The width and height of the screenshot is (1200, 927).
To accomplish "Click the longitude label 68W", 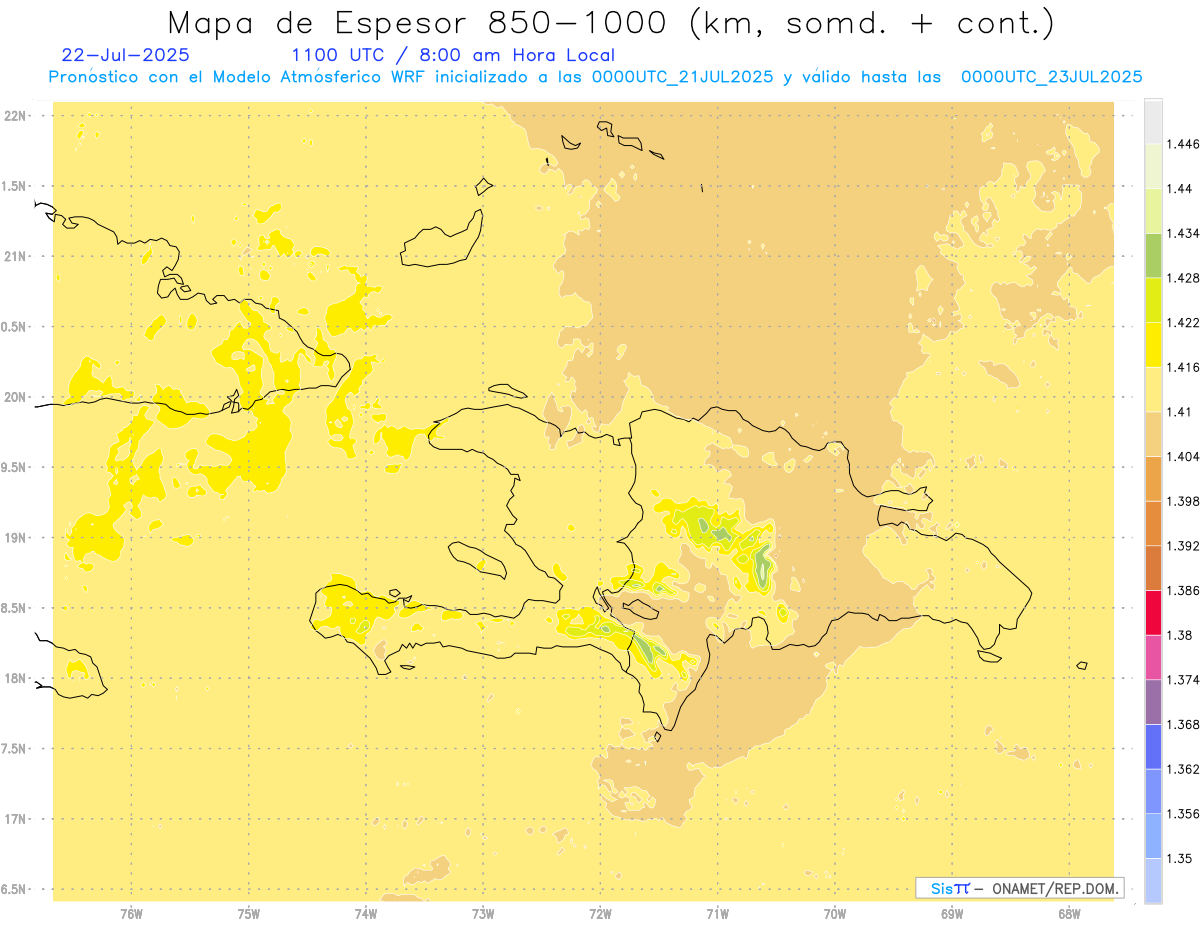I will pos(1069,914).
